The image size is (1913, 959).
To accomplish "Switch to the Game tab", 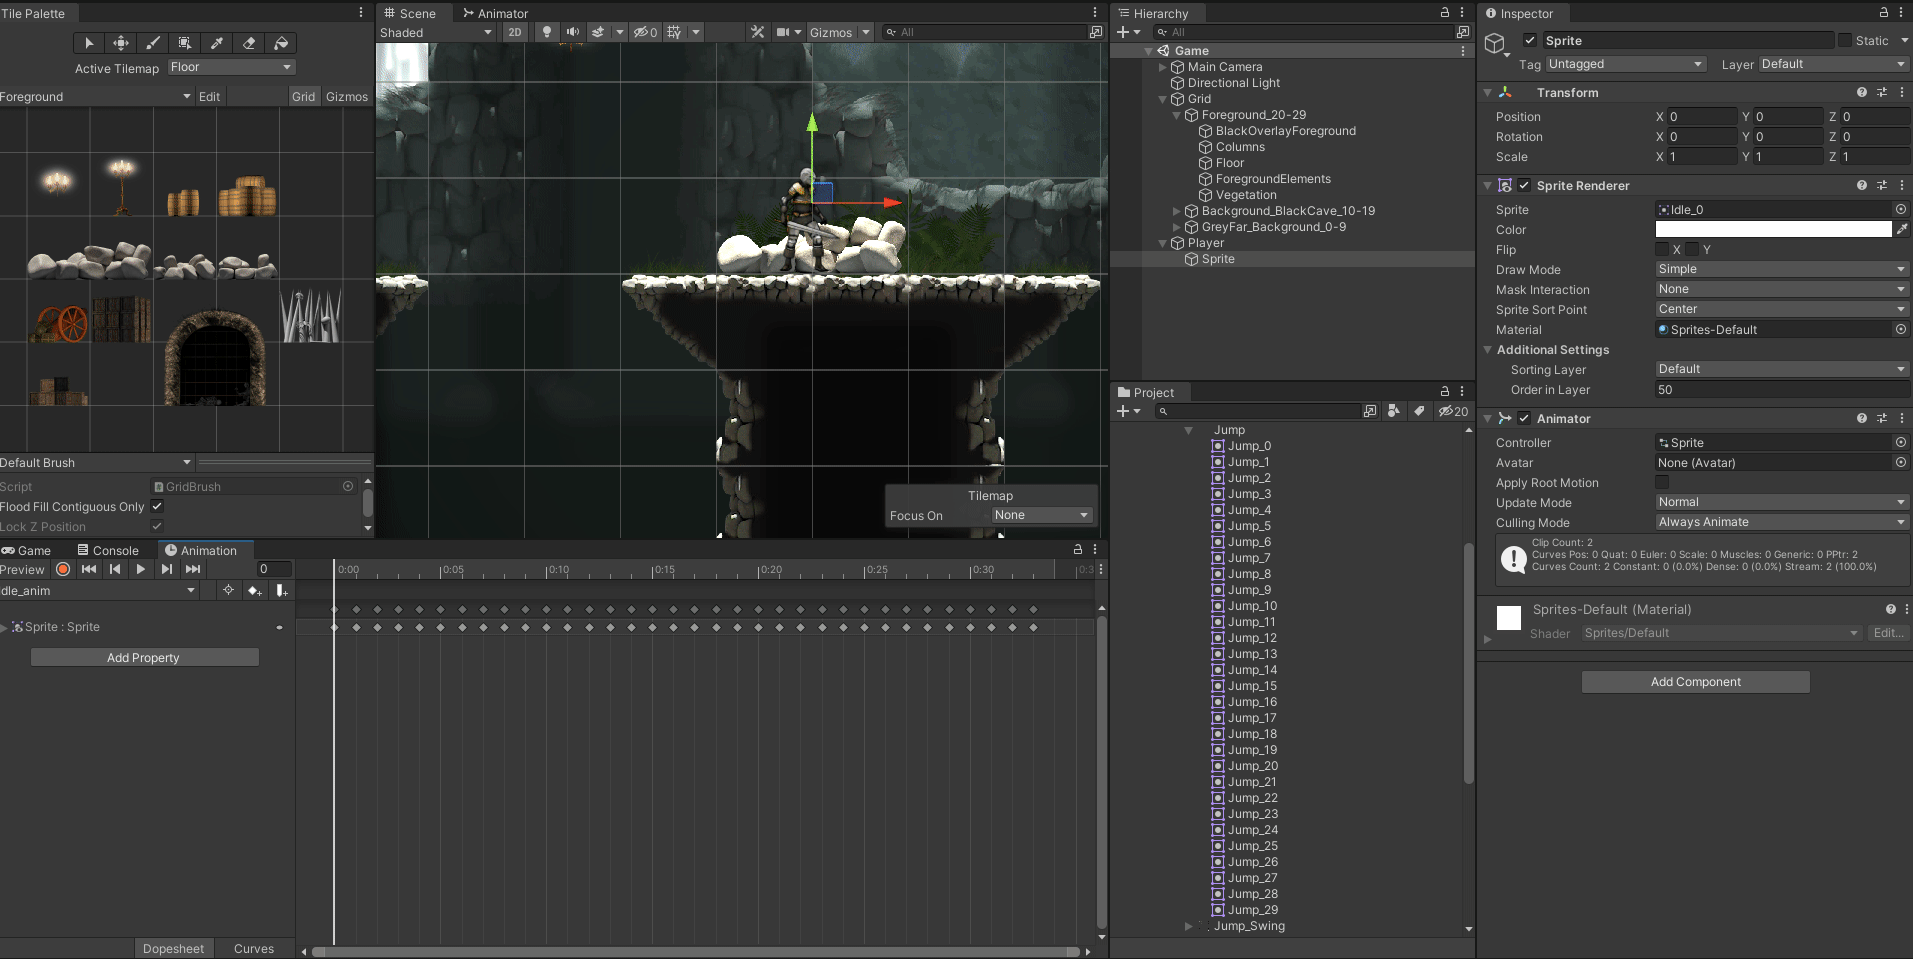I will click(x=27, y=550).
